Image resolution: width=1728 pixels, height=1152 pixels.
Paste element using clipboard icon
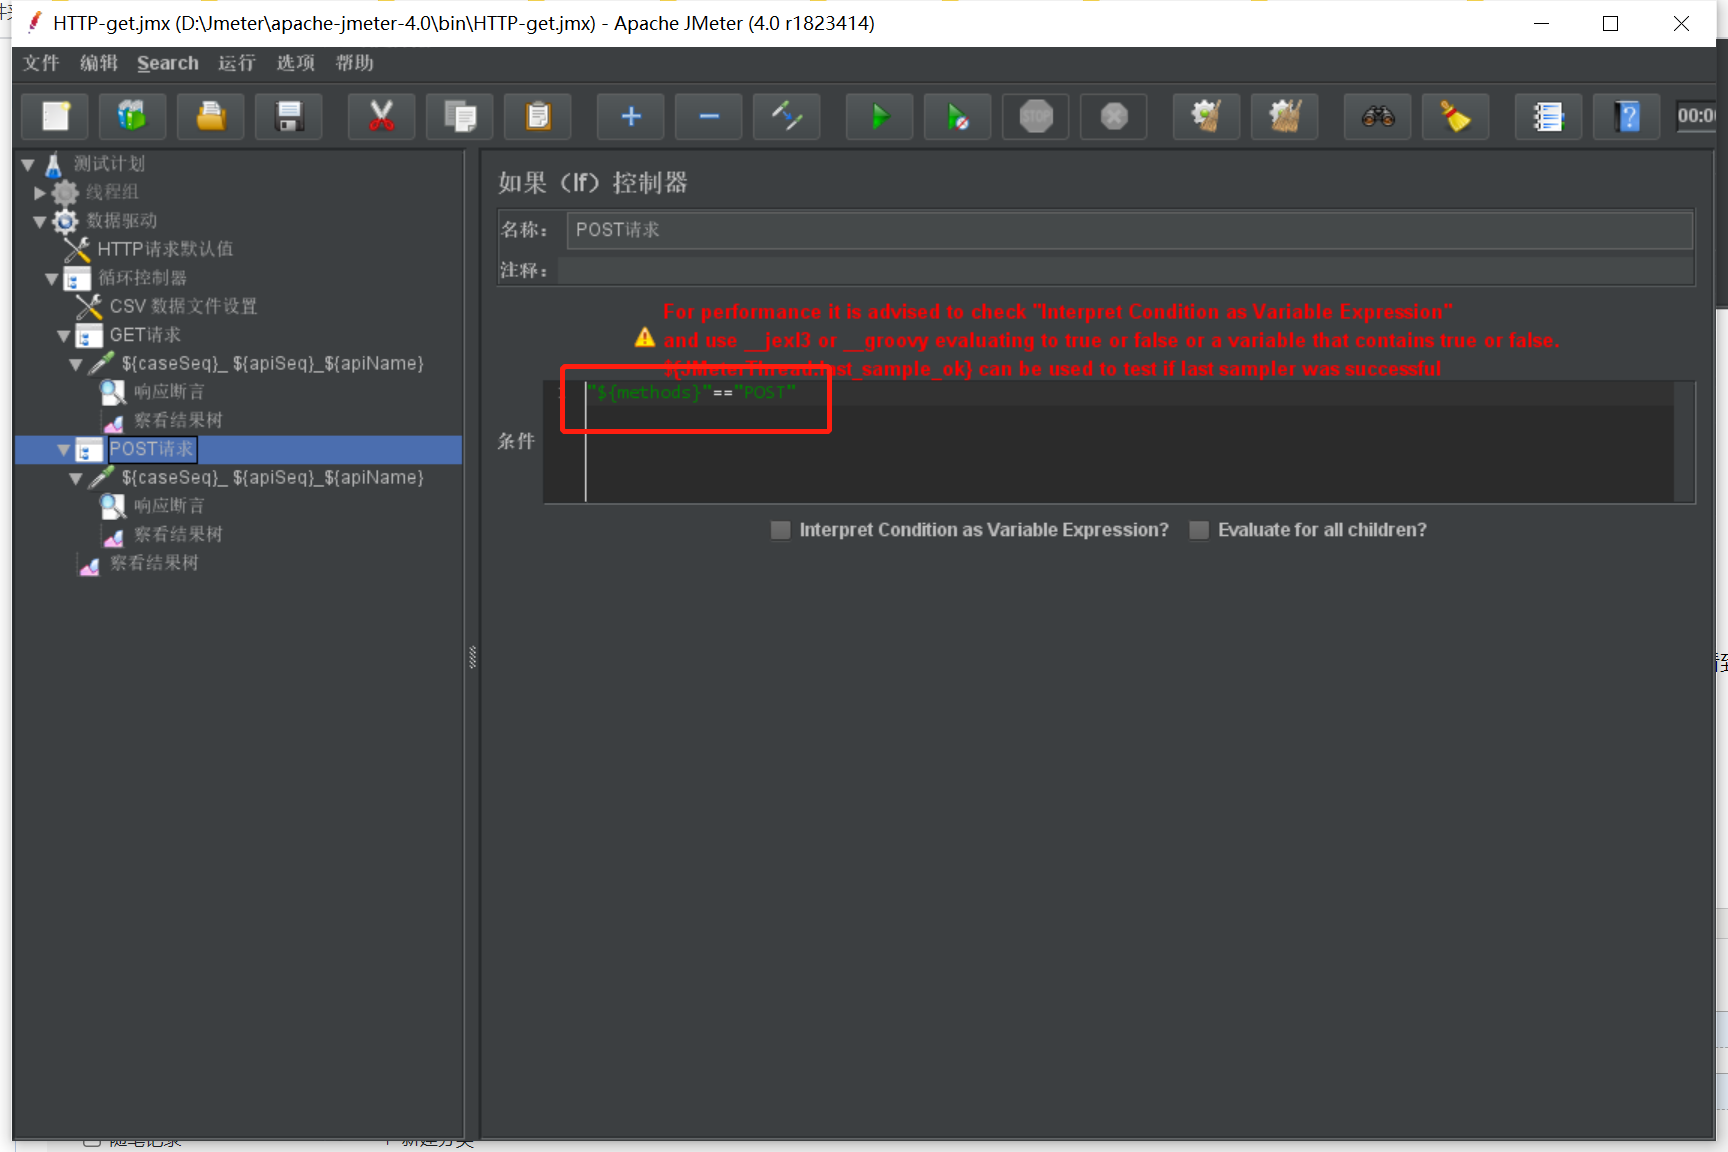pyautogui.click(x=538, y=117)
